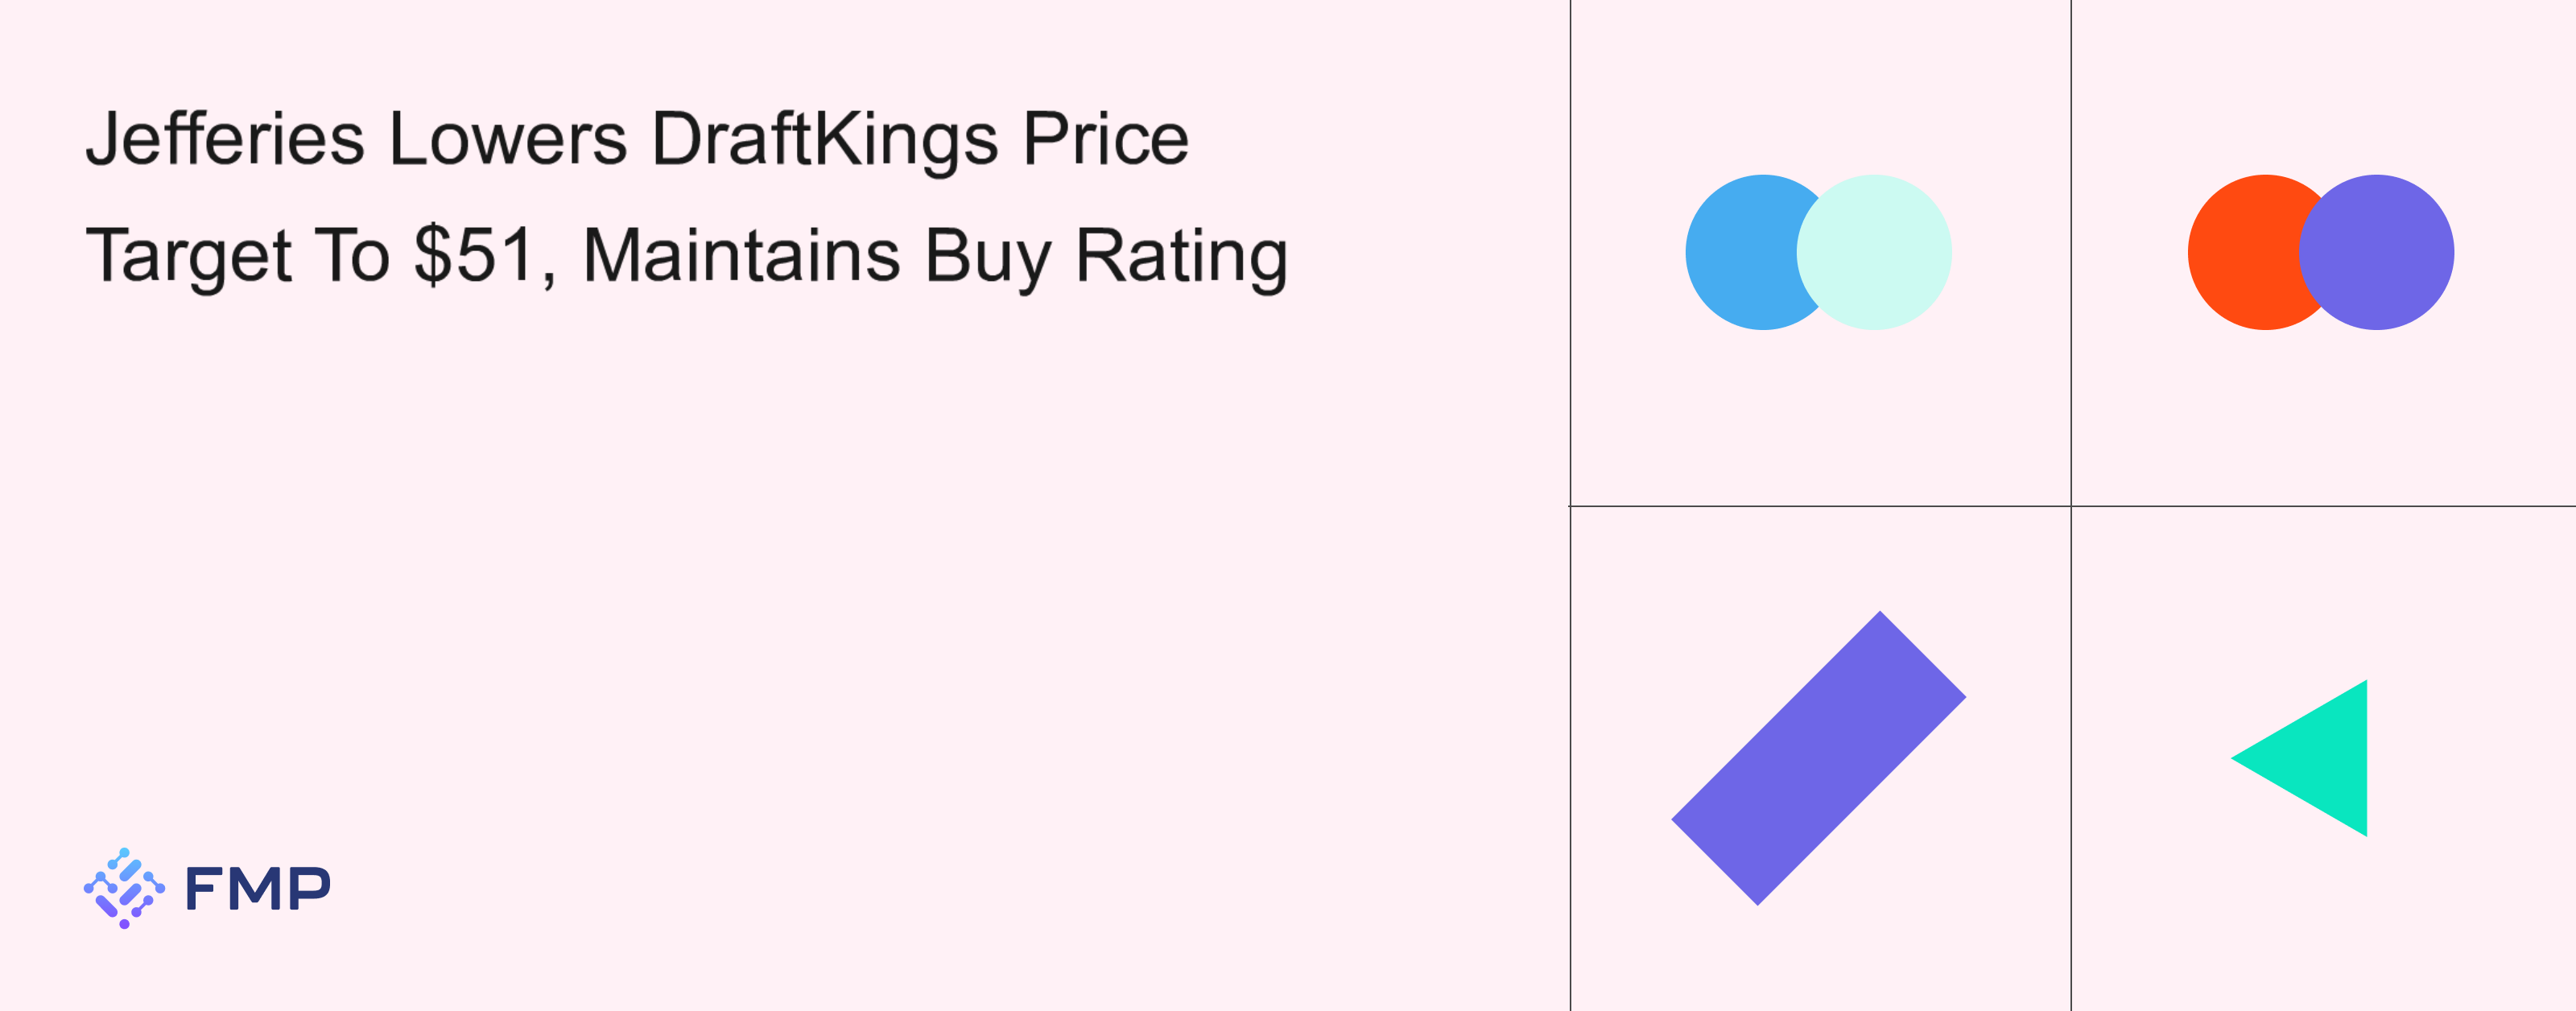
Task: Click the word "Lowers" in the headline
Action: pos(508,139)
